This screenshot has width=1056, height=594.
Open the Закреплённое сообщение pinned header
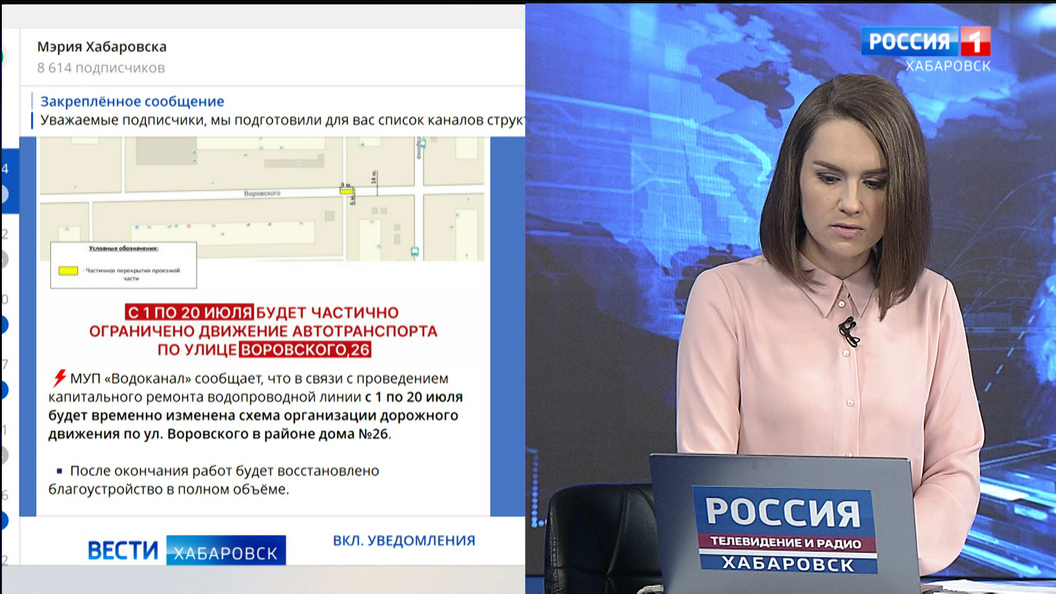tap(132, 101)
